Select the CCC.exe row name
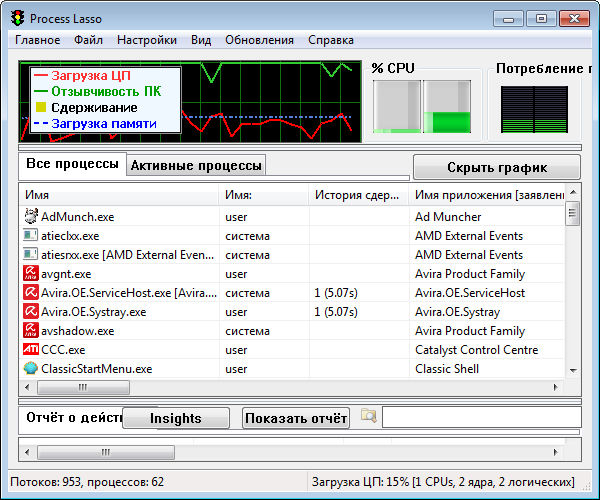The width and height of the screenshot is (600, 500). pos(63,350)
